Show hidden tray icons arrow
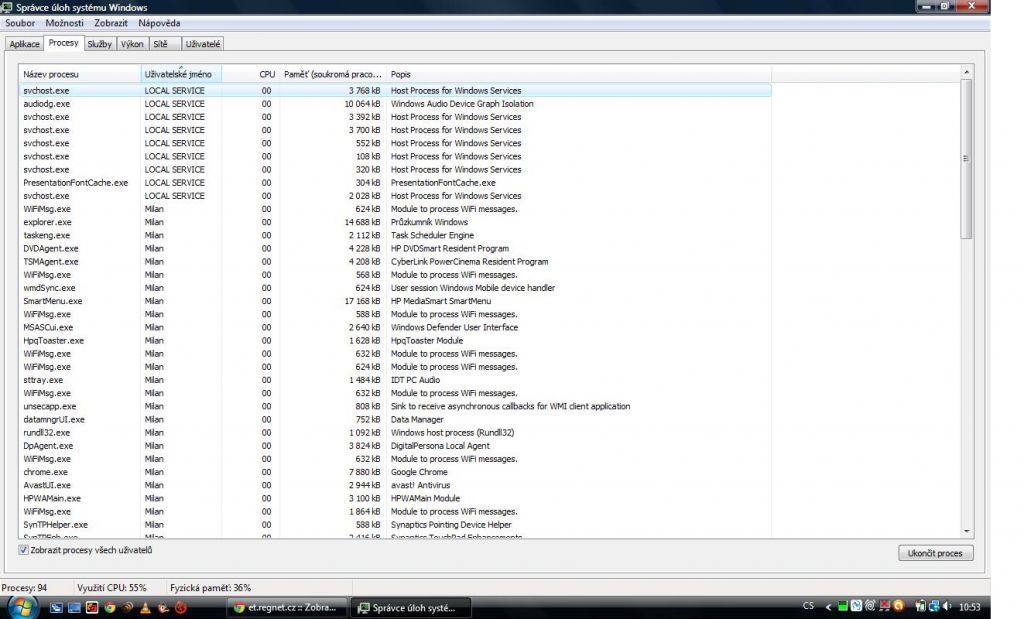This screenshot has height=619, width=1024. pyautogui.click(x=828, y=607)
